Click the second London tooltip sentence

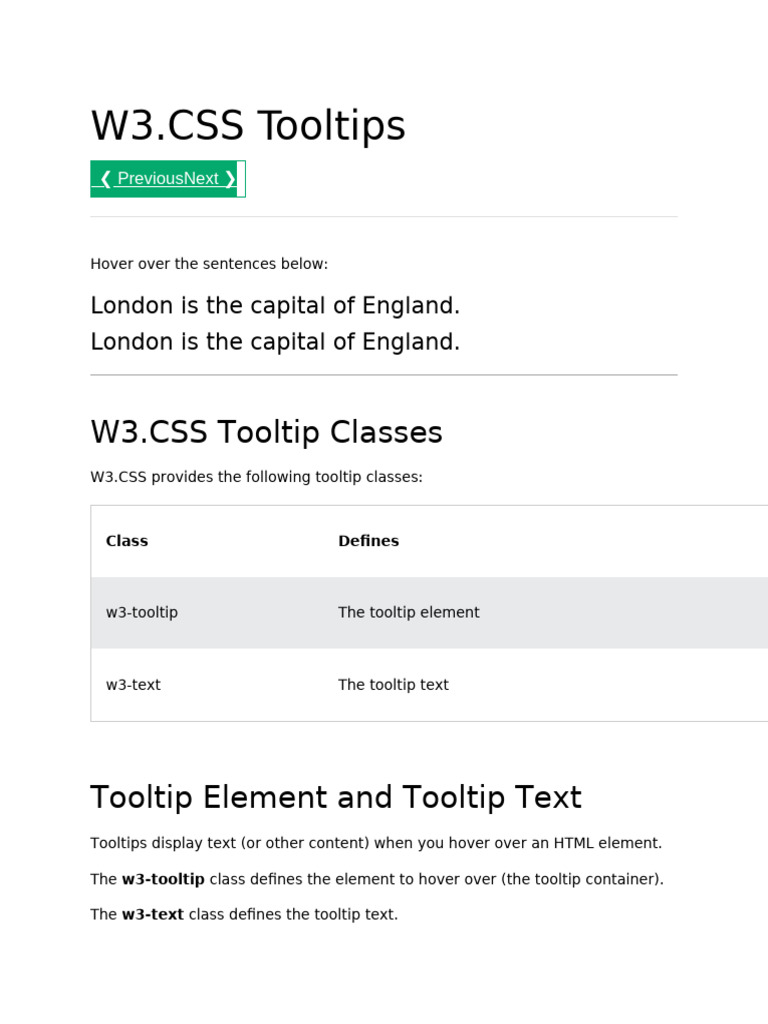[x=275, y=342]
